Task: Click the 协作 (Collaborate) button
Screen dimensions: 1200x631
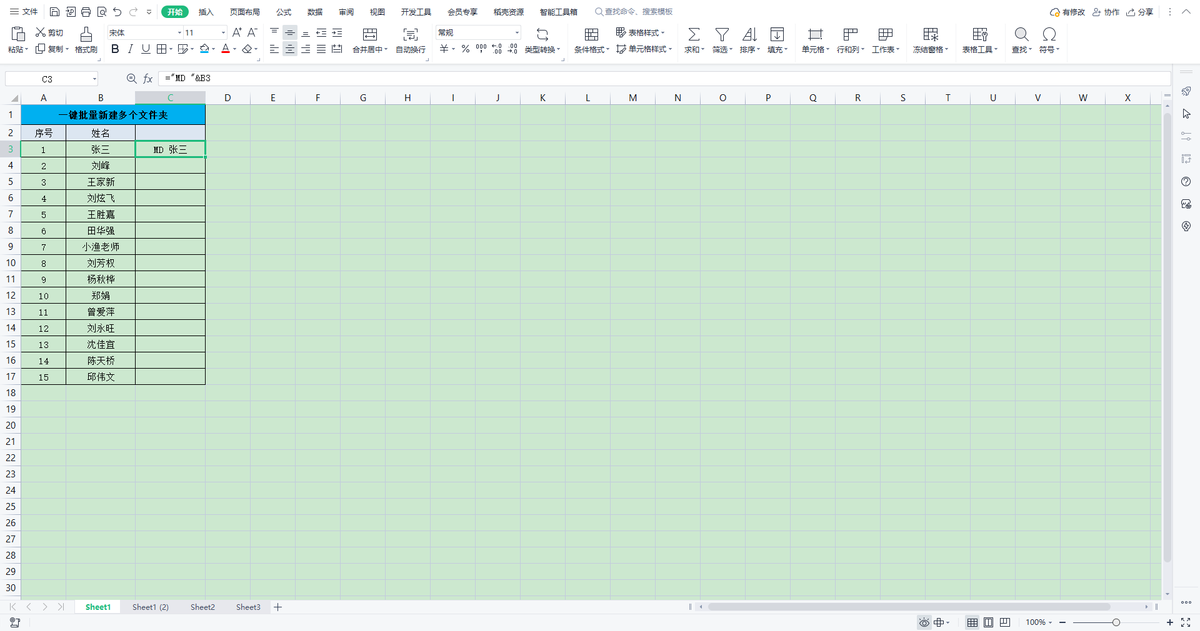Action: 1106,12
